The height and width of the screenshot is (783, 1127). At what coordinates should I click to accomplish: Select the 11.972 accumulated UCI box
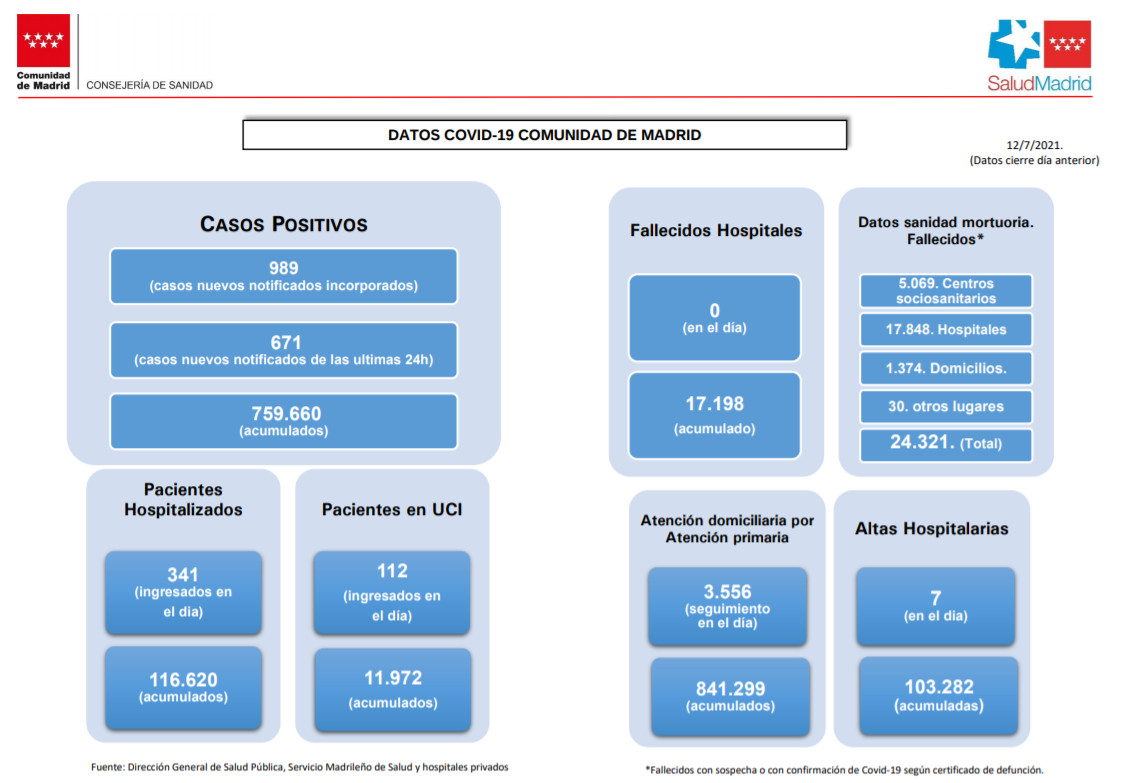point(392,689)
